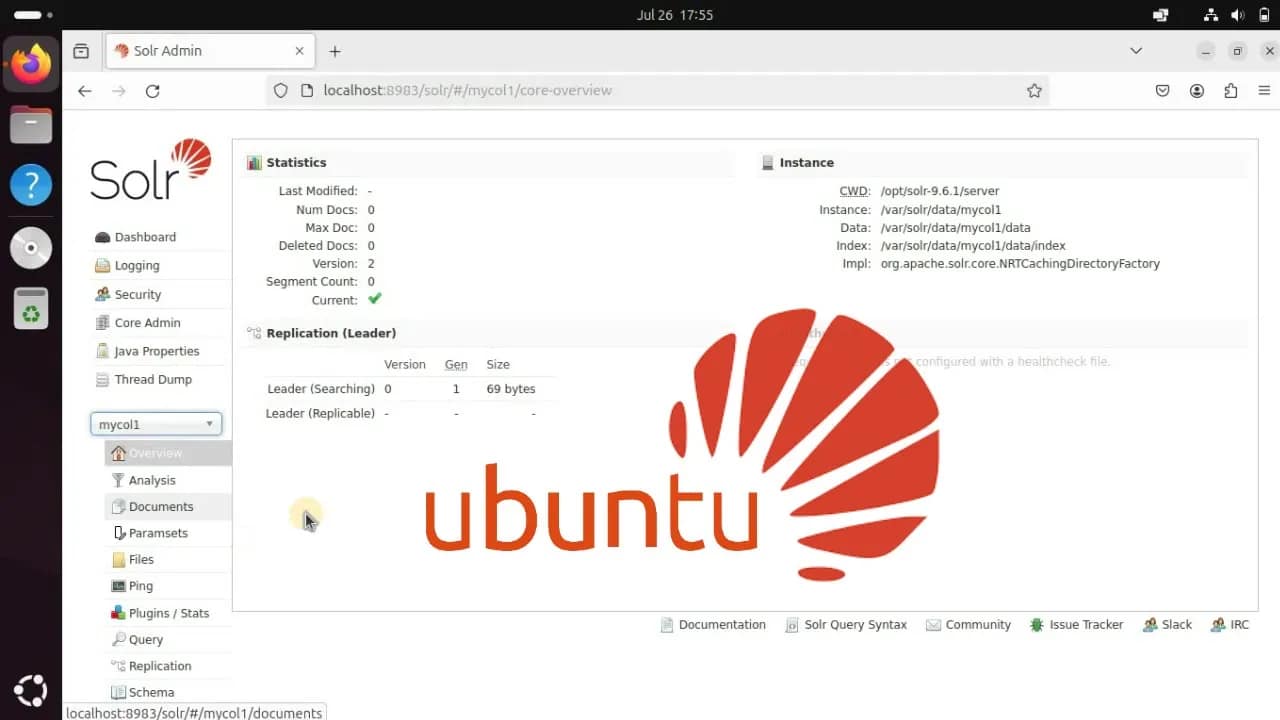The image size is (1280, 720).
Task: View the Logging section
Action: pos(137,265)
